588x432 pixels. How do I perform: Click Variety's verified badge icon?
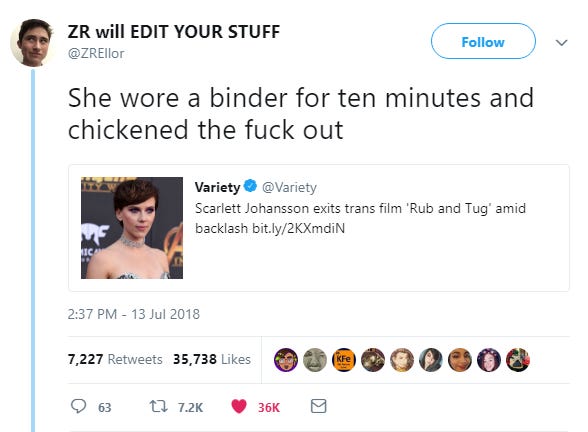(x=250, y=186)
